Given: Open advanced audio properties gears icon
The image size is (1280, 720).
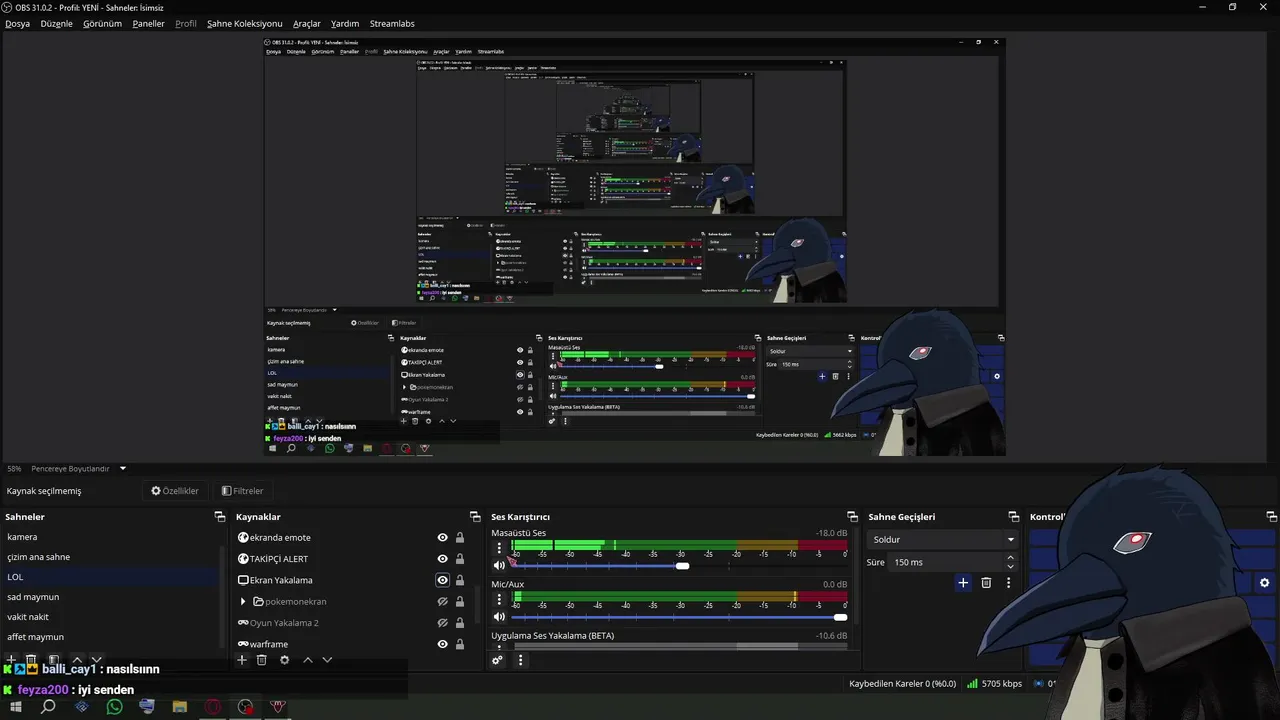Looking at the screenshot, I should [497, 660].
